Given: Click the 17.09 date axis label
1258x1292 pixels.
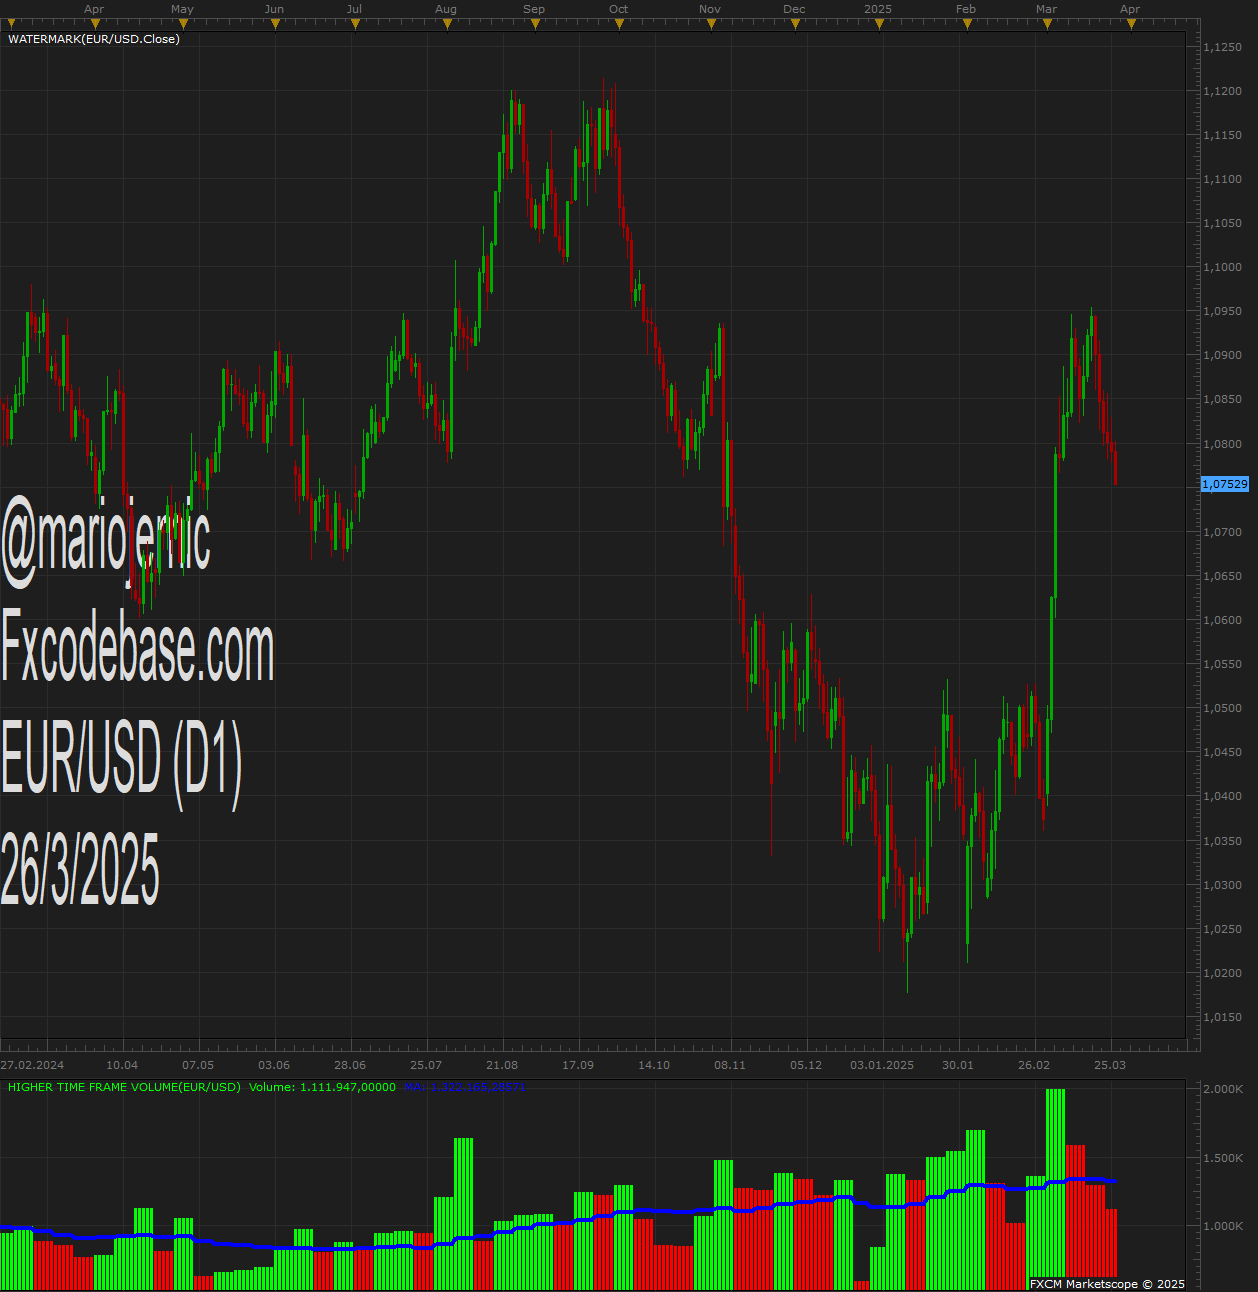Looking at the screenshot, I should pos(578,1065).
